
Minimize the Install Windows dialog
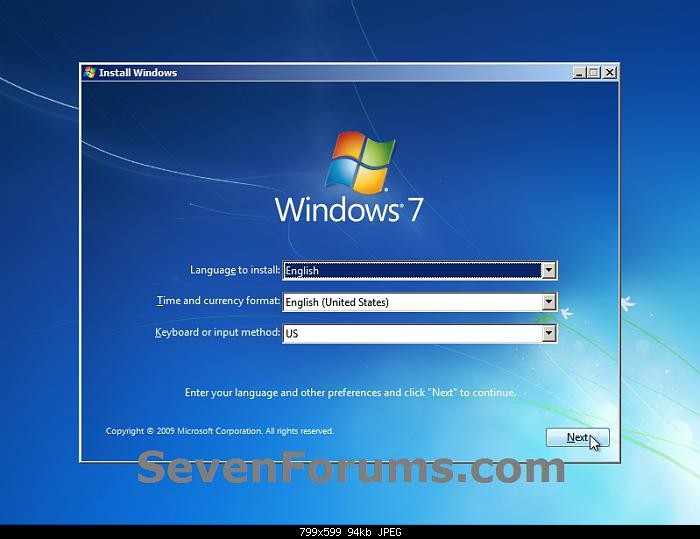click(x=580, y=72)
